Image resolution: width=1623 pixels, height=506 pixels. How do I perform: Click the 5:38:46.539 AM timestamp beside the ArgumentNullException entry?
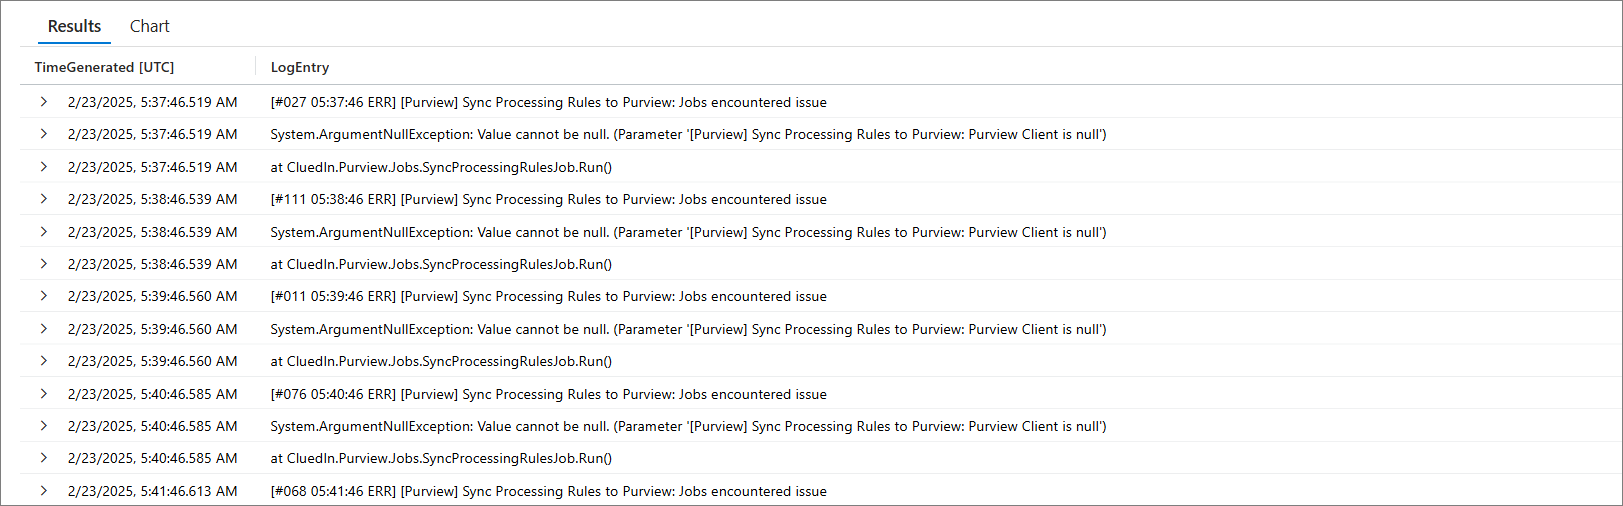click(x=153, y=232)
